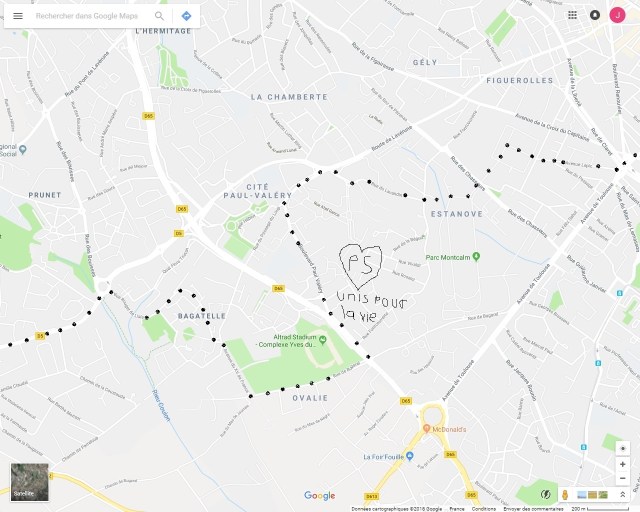Click Envoyer des commentaires link
This screenshot has width=640, height=512.
[x=533, y=509]
